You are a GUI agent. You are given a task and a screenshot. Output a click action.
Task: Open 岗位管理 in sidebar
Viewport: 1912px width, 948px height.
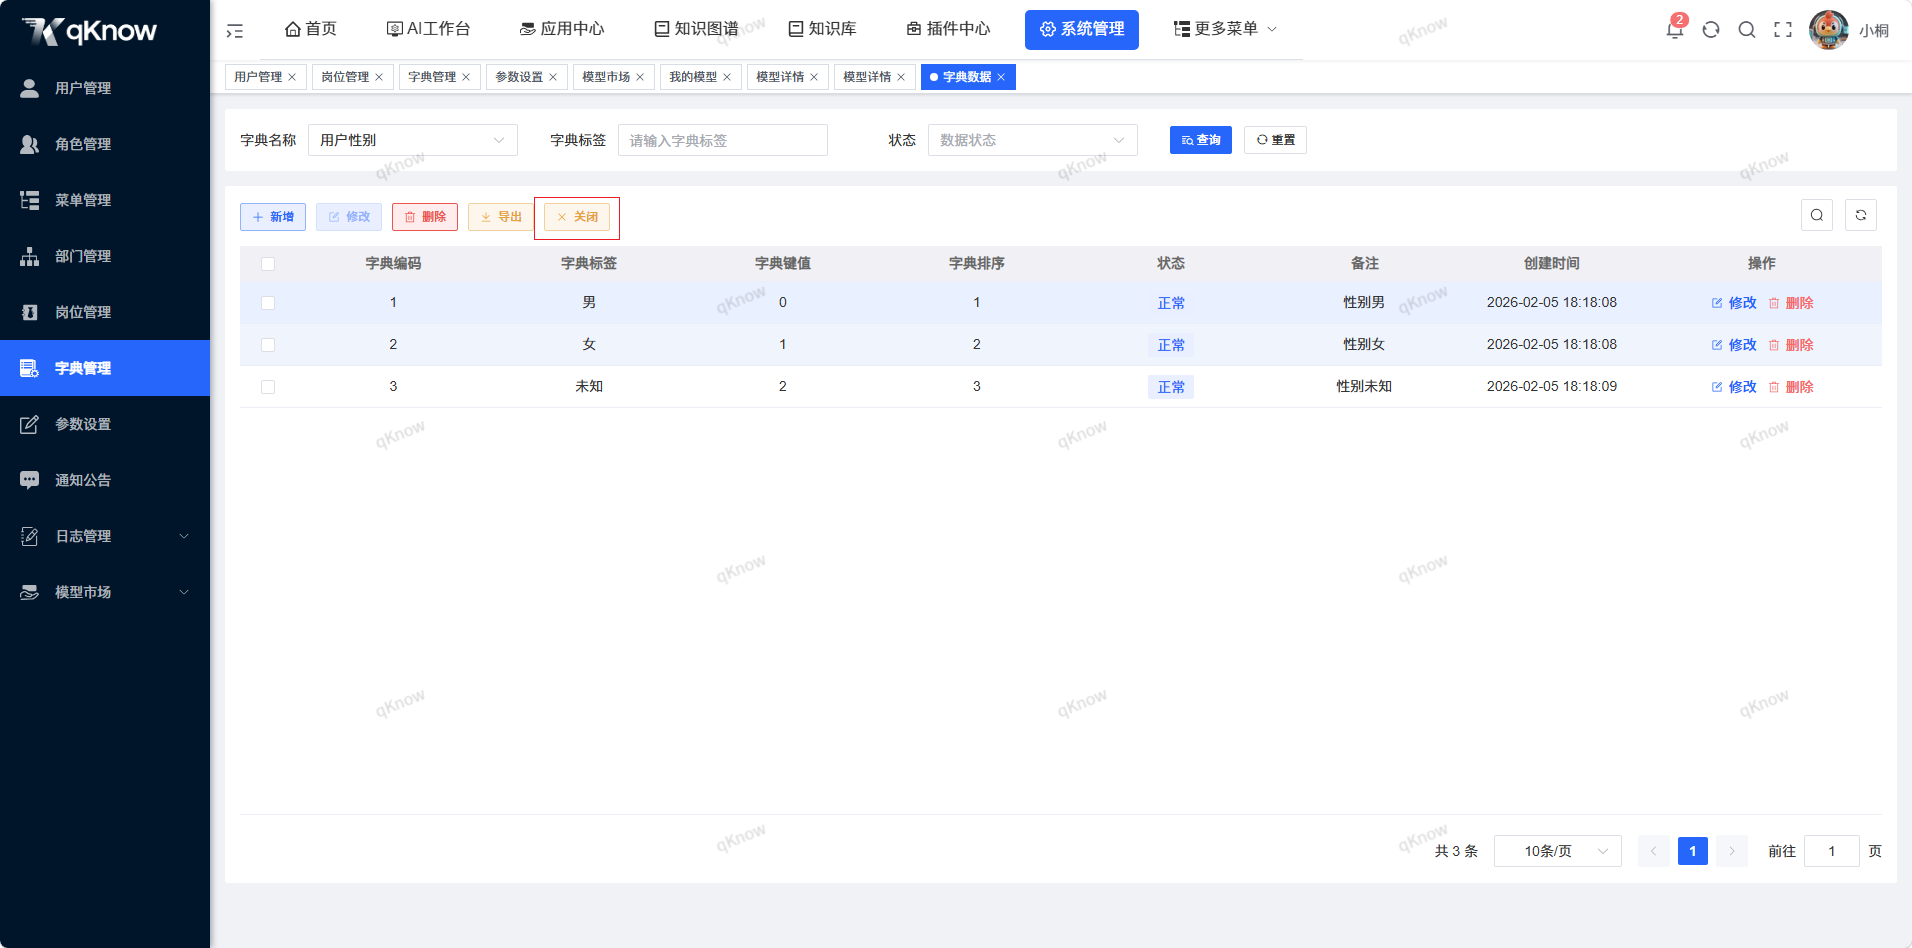click(105, 312)
